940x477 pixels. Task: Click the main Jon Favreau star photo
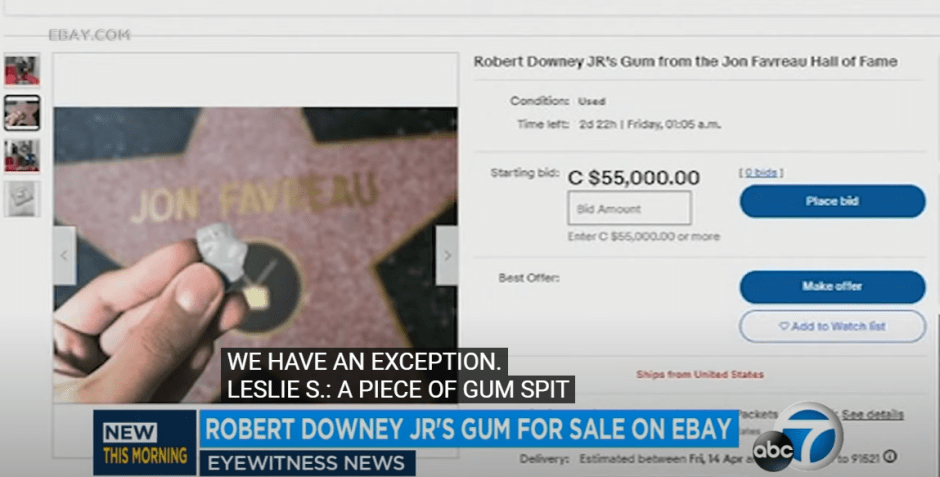[255, 255]
